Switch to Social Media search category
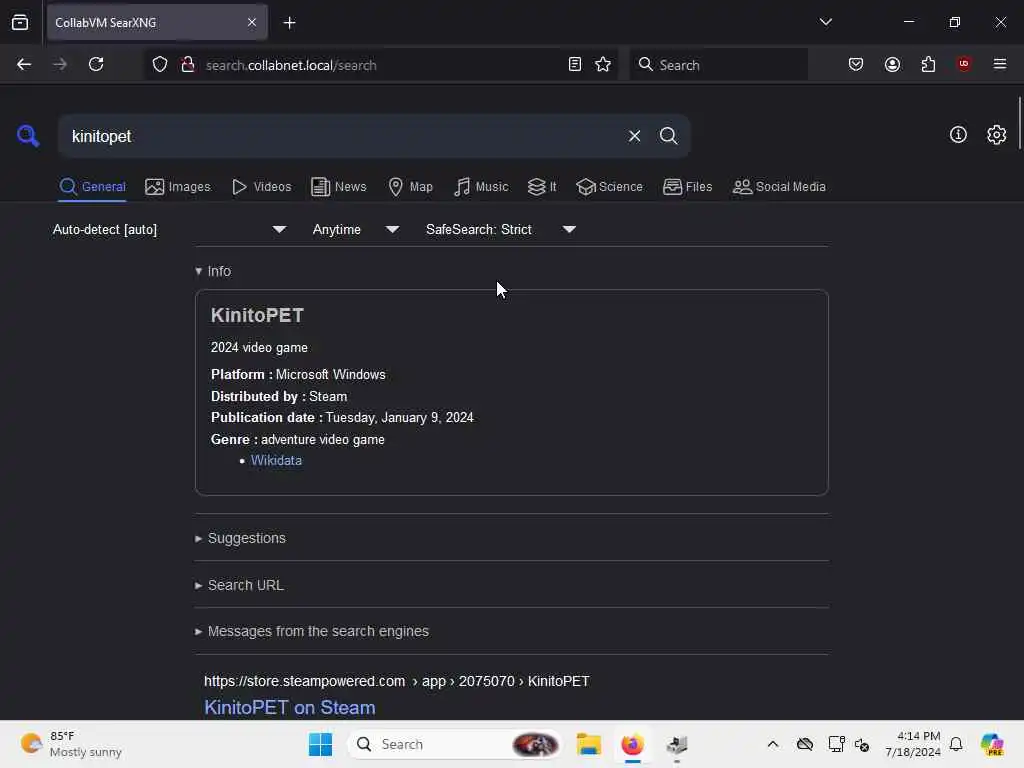Viewport: 1024px width, 768px height. coord(779,187)
